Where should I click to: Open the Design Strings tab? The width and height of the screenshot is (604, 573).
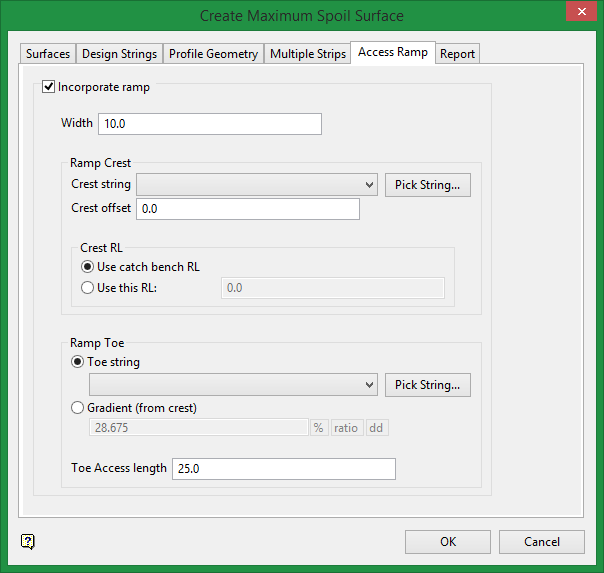click(x=119, y=54)
